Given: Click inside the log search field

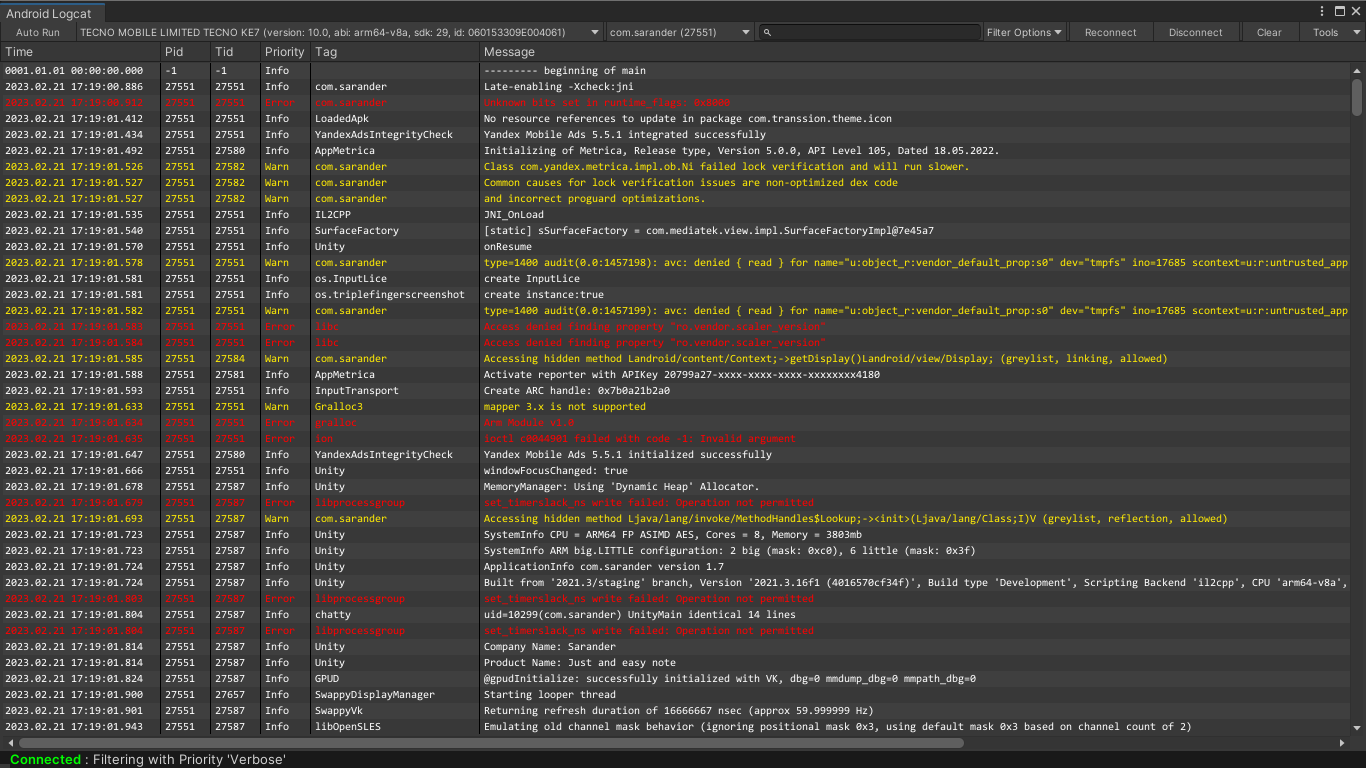Looking at the screenshot, I should click(x=870, y=32).
